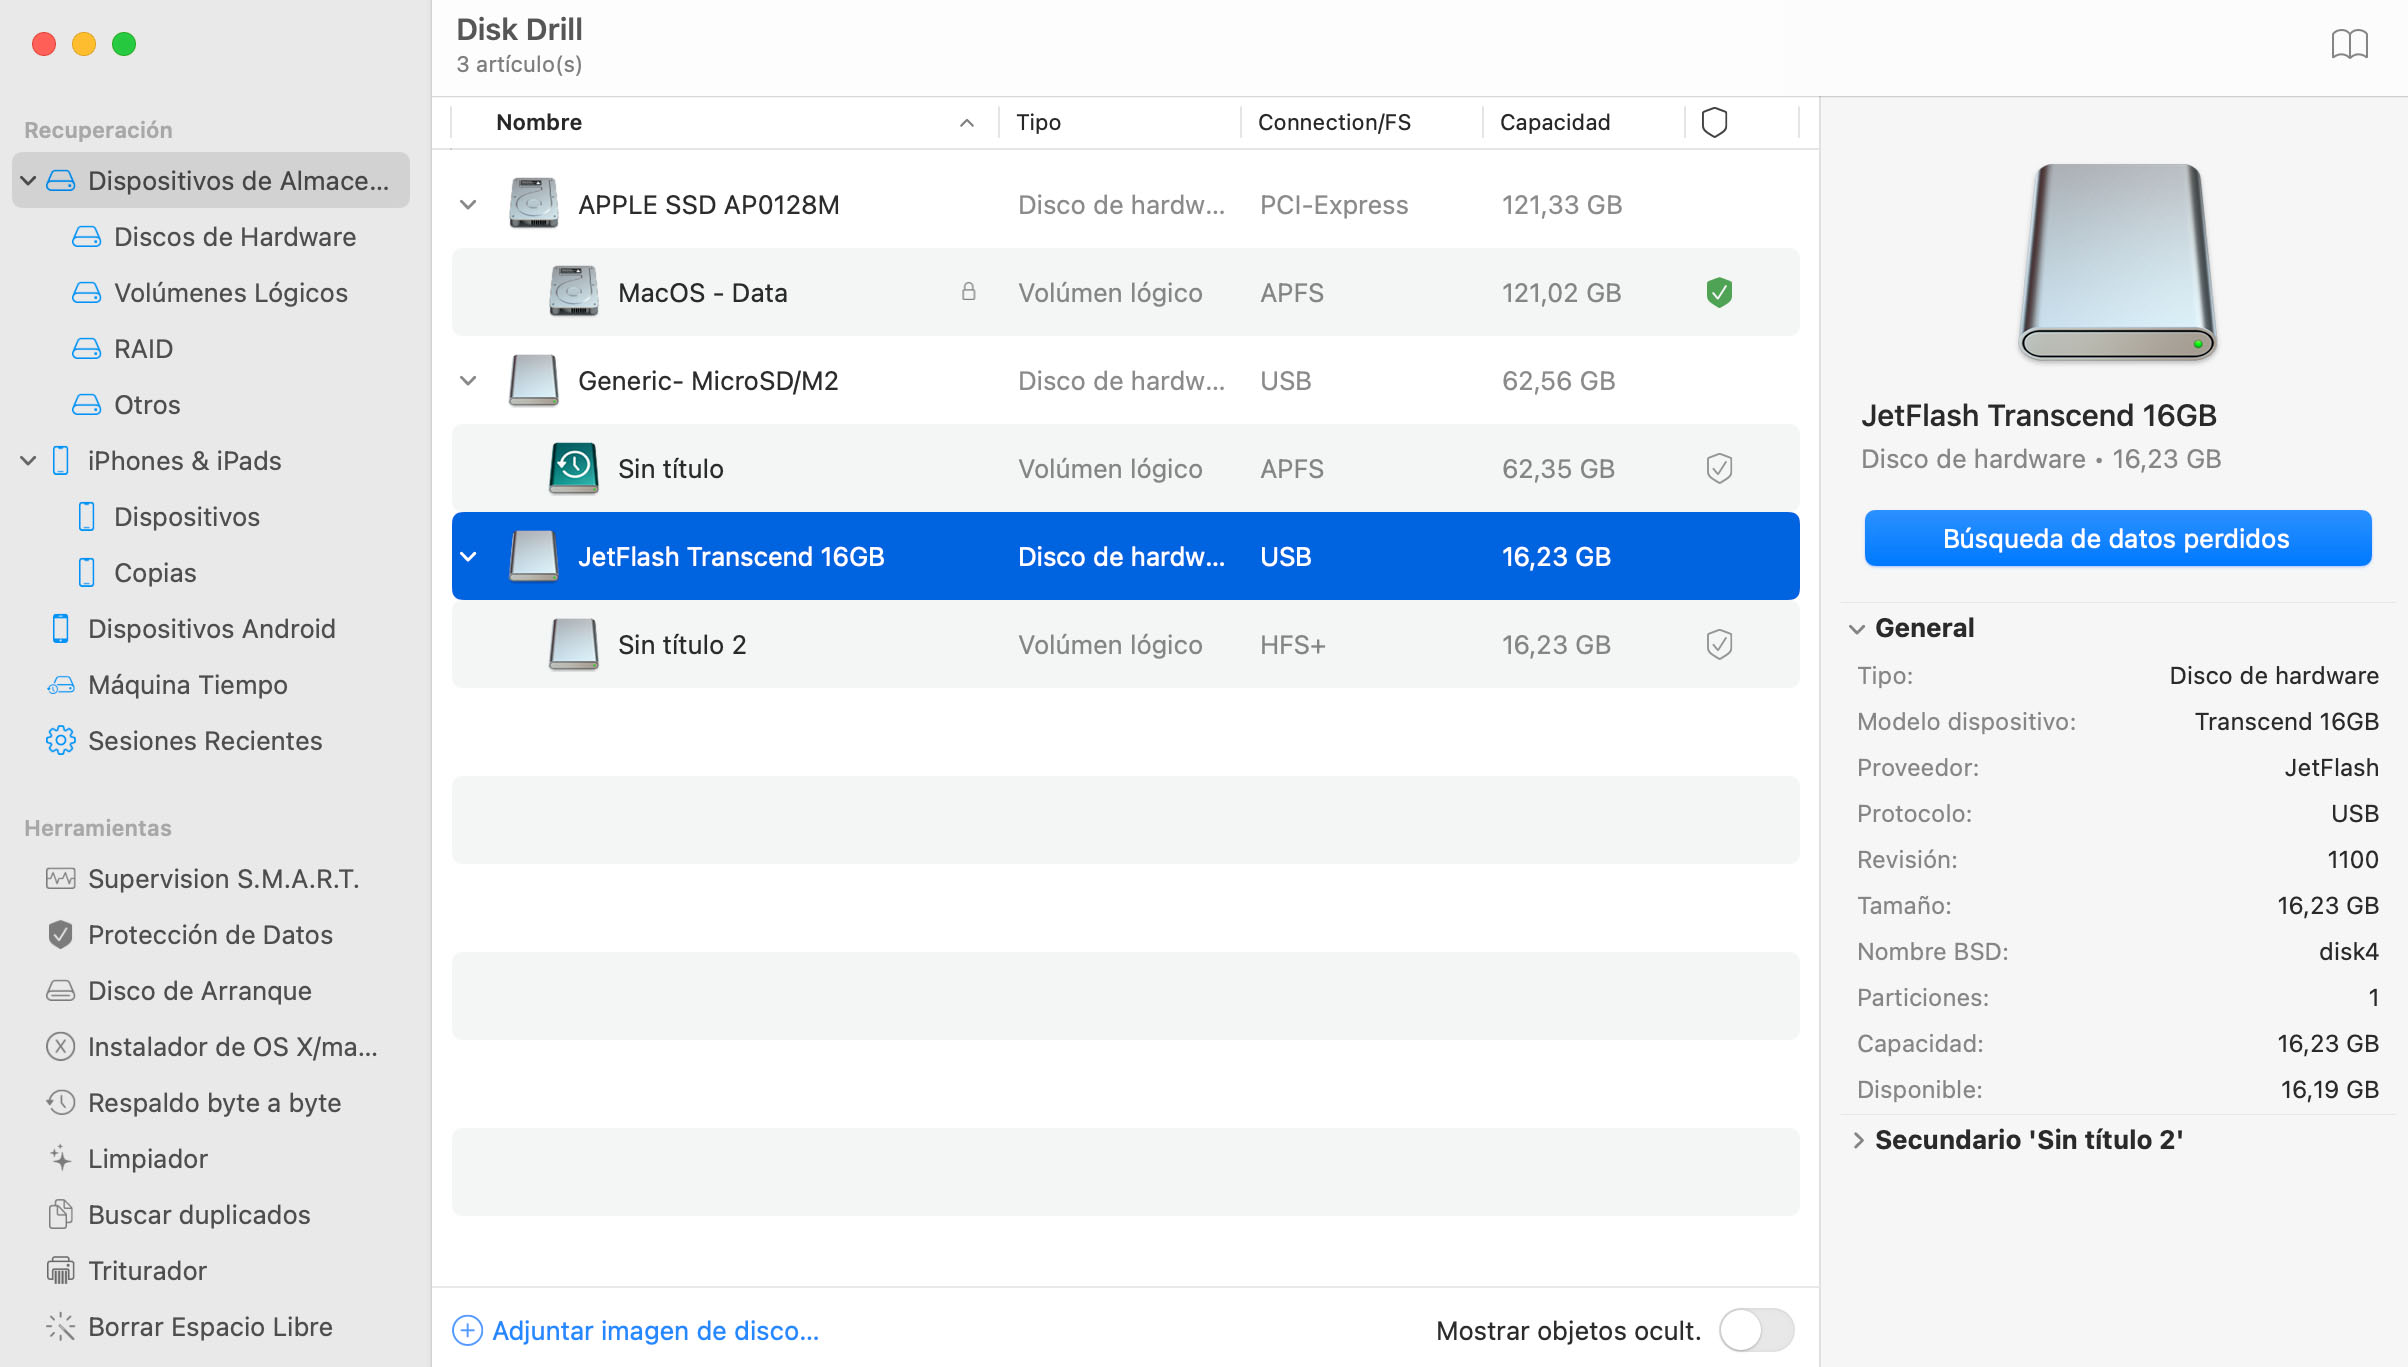Open Copias under iPhones & iPads
This screenshot has height=1367, width=2408.
pyautogui.click(x=155, y=573)
